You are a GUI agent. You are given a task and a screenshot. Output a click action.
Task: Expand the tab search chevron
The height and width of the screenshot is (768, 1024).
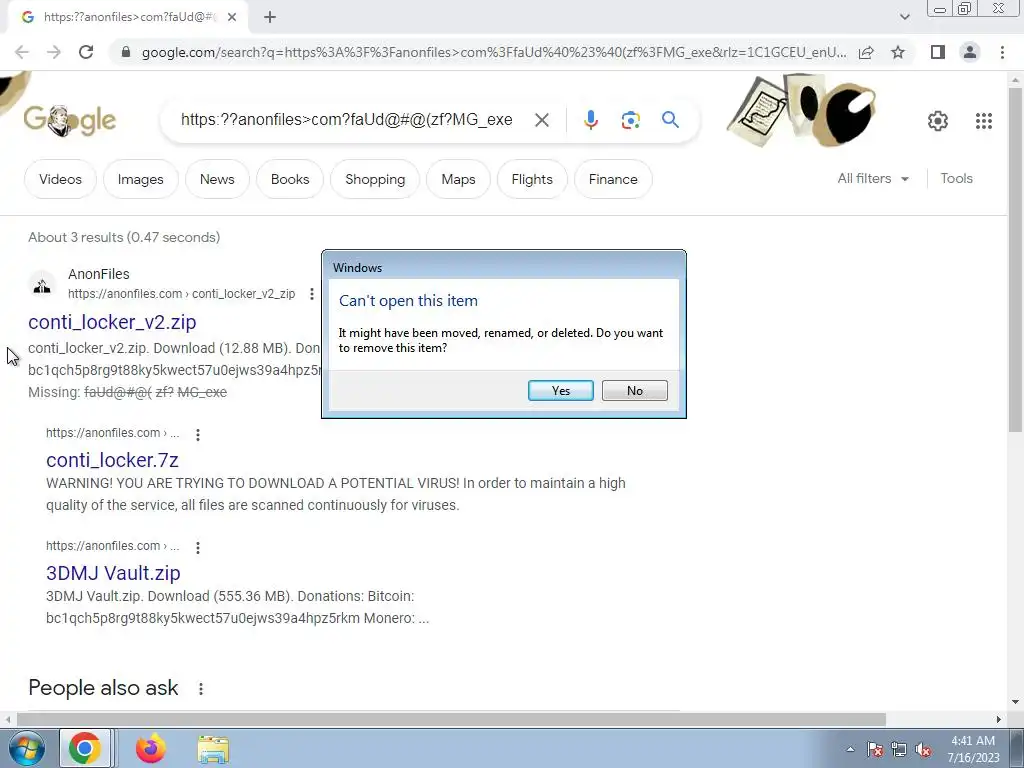pos(904,18)
